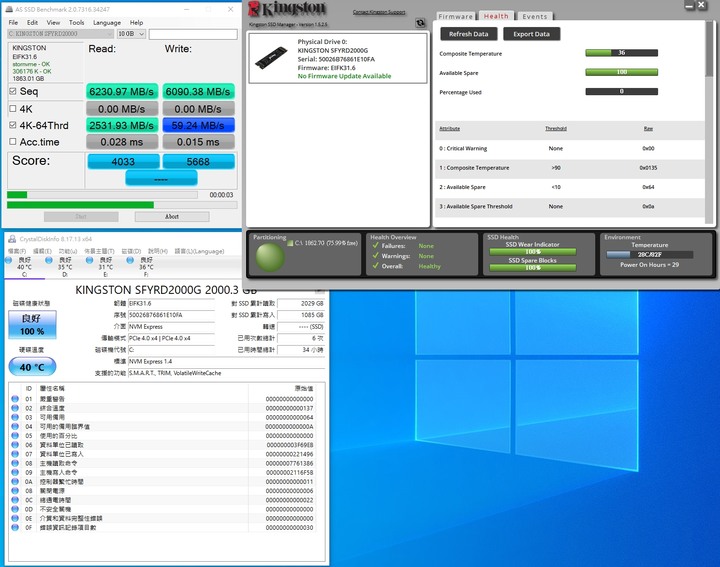Screen dimensions: 720x567
Task: Click the C: partition color square legend
Action: (290, 243)
